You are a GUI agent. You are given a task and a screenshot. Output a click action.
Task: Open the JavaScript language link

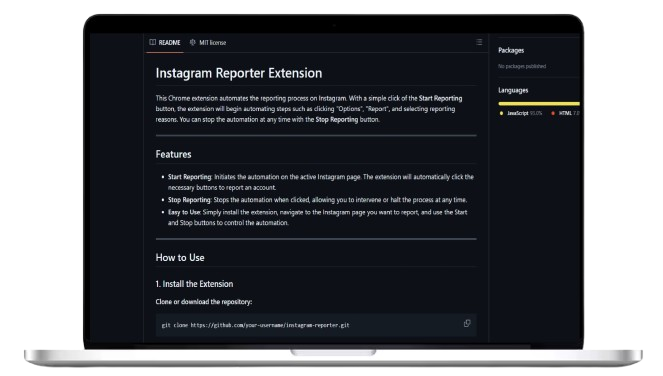pos(524,113)
